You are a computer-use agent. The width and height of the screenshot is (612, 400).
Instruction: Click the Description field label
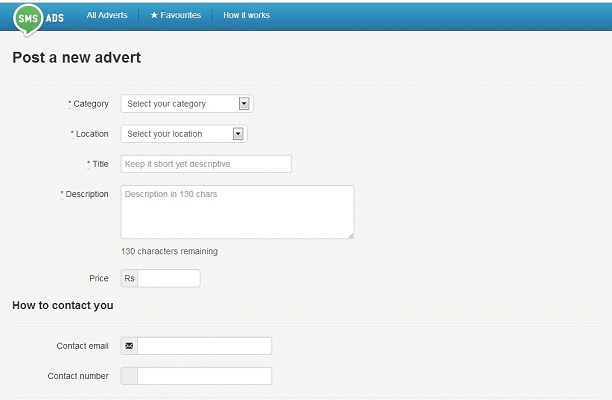85,194
